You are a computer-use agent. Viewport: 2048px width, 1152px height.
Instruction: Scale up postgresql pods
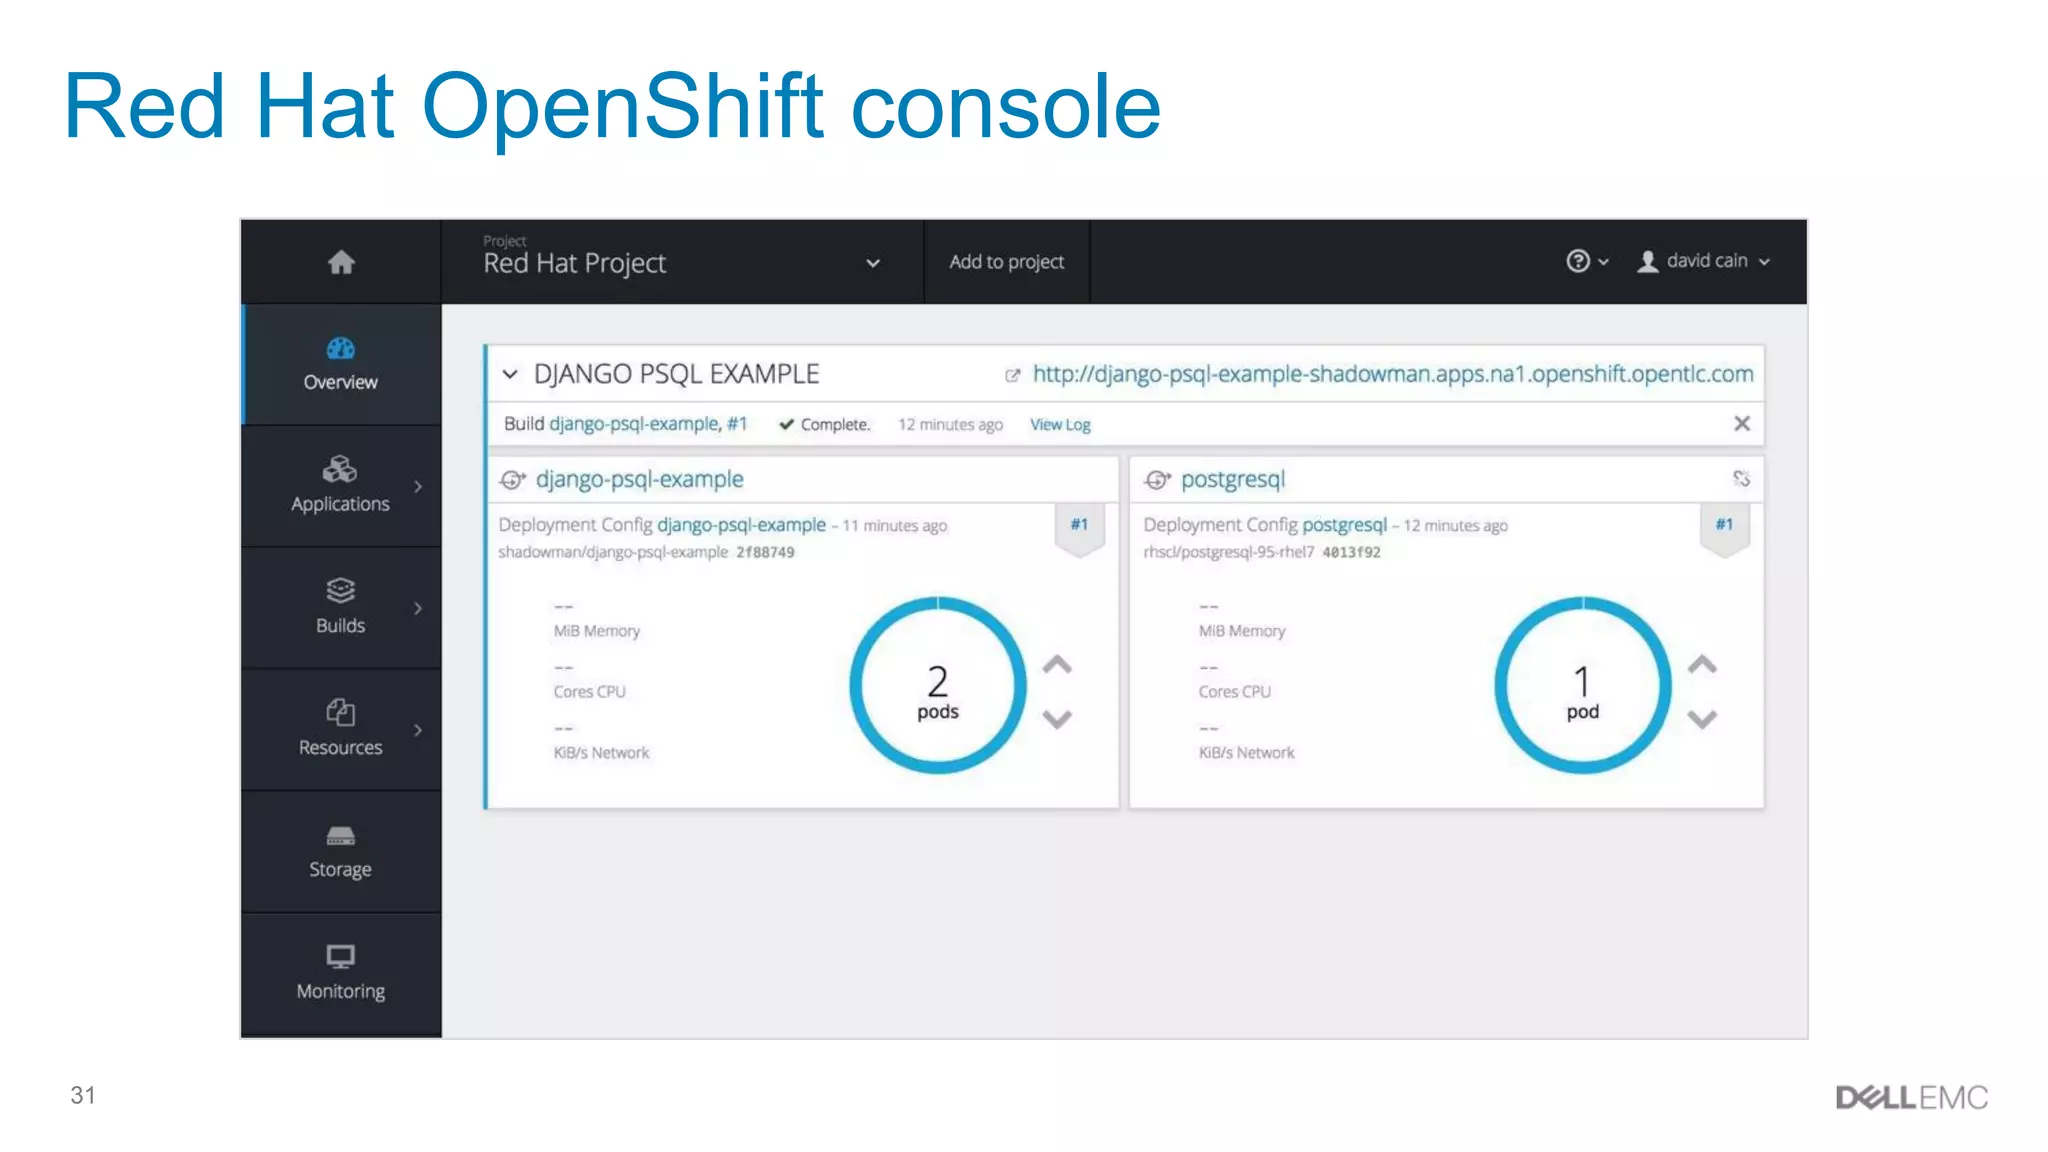[x=1702, y=665]
